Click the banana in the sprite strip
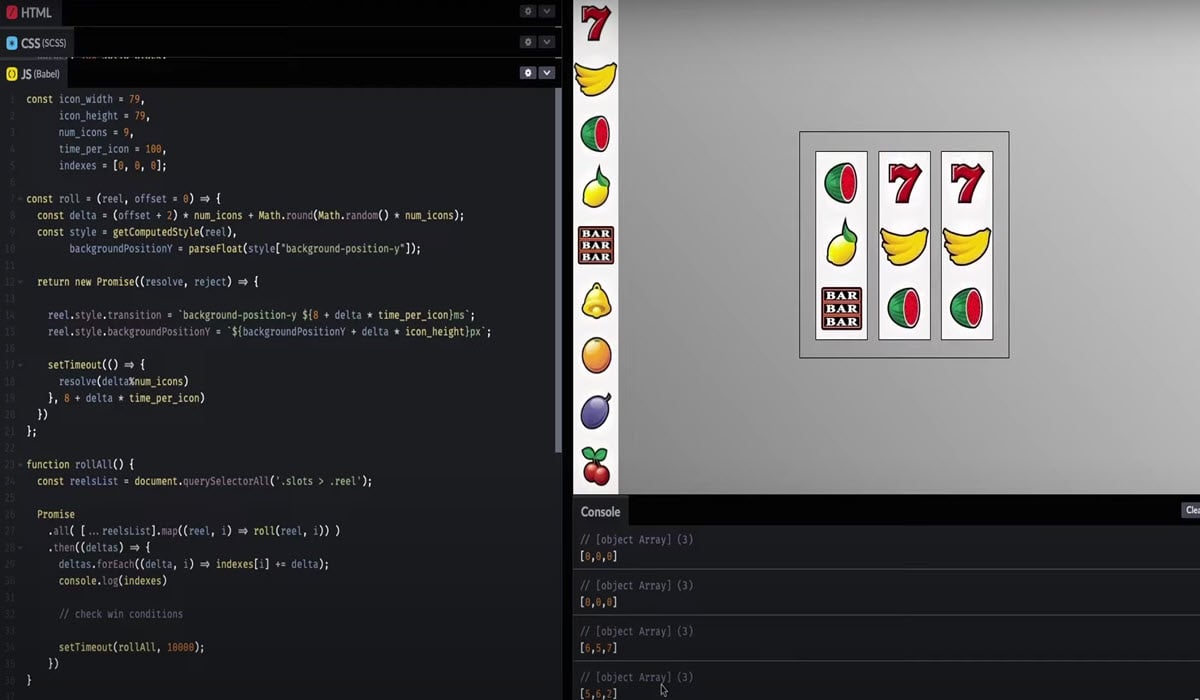This screenshot has width=1200, height=700. (x=596, y=78)
